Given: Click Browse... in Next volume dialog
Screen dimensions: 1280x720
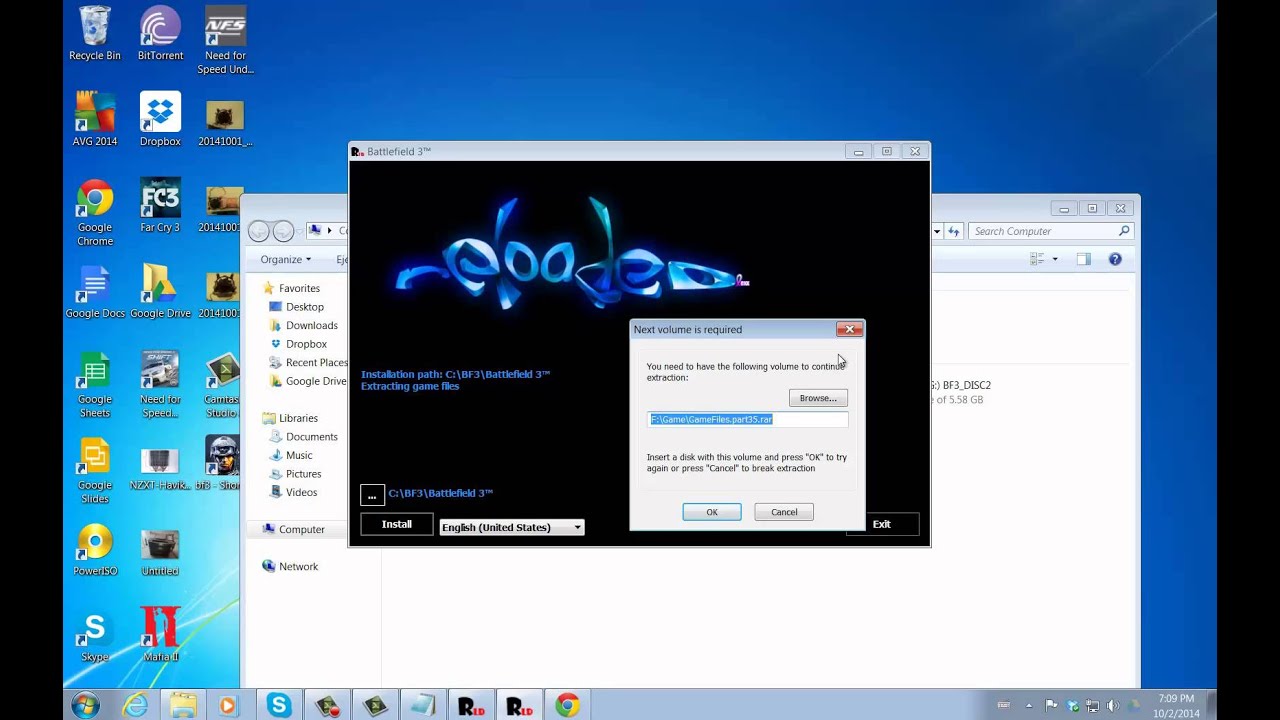Looking at the screenshot, I should point(818,398).
